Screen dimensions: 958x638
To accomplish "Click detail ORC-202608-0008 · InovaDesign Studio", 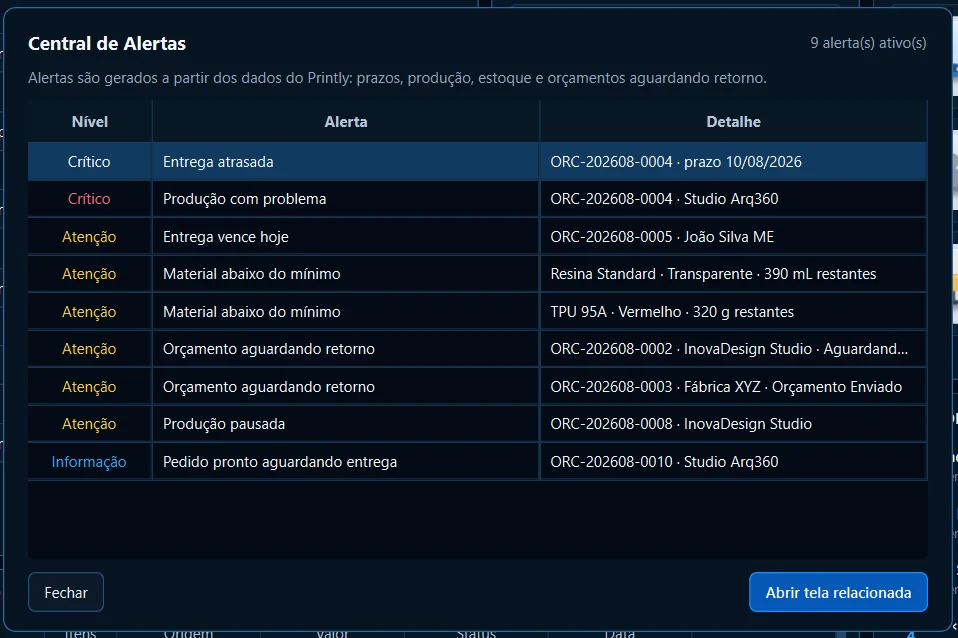I will point(681,424).
